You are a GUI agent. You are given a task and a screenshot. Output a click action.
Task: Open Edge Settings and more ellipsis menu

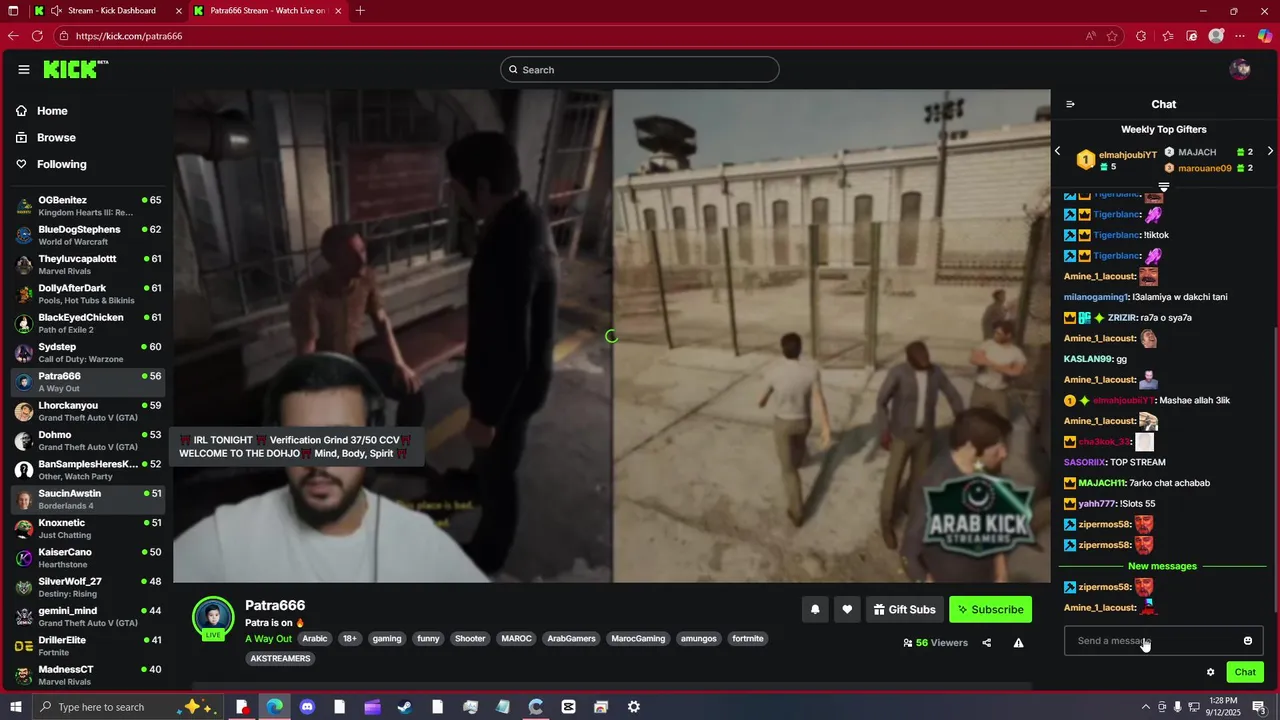pos(1241,36)
